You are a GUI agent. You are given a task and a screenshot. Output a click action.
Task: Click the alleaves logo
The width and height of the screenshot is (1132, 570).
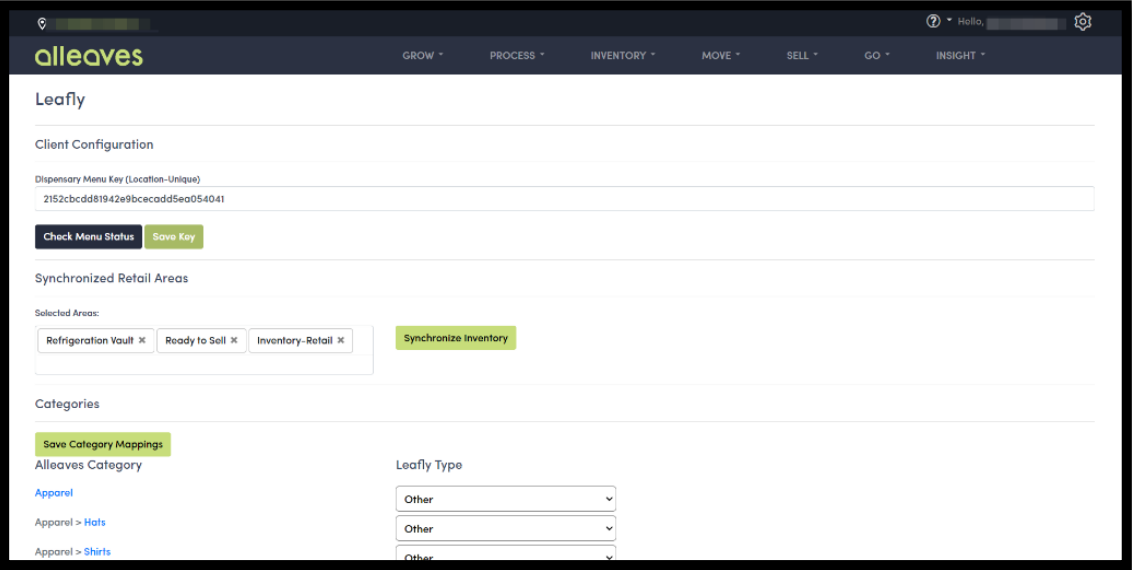click(x=89, y=56)
